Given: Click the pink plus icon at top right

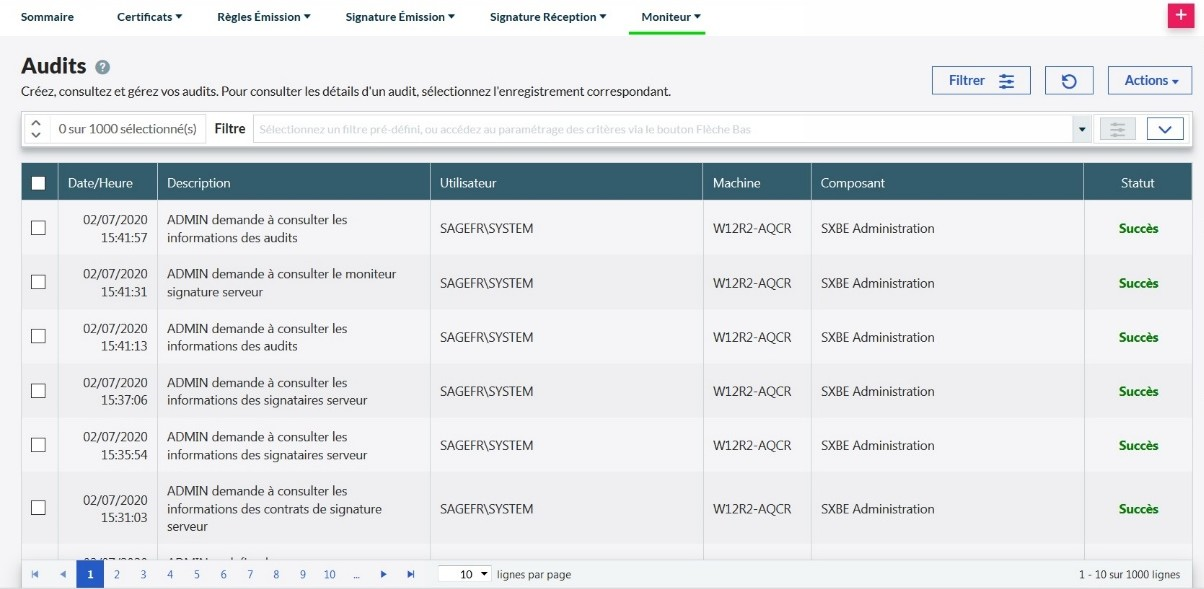Looking at the screenshot, I should click(x=1183, y=16).
